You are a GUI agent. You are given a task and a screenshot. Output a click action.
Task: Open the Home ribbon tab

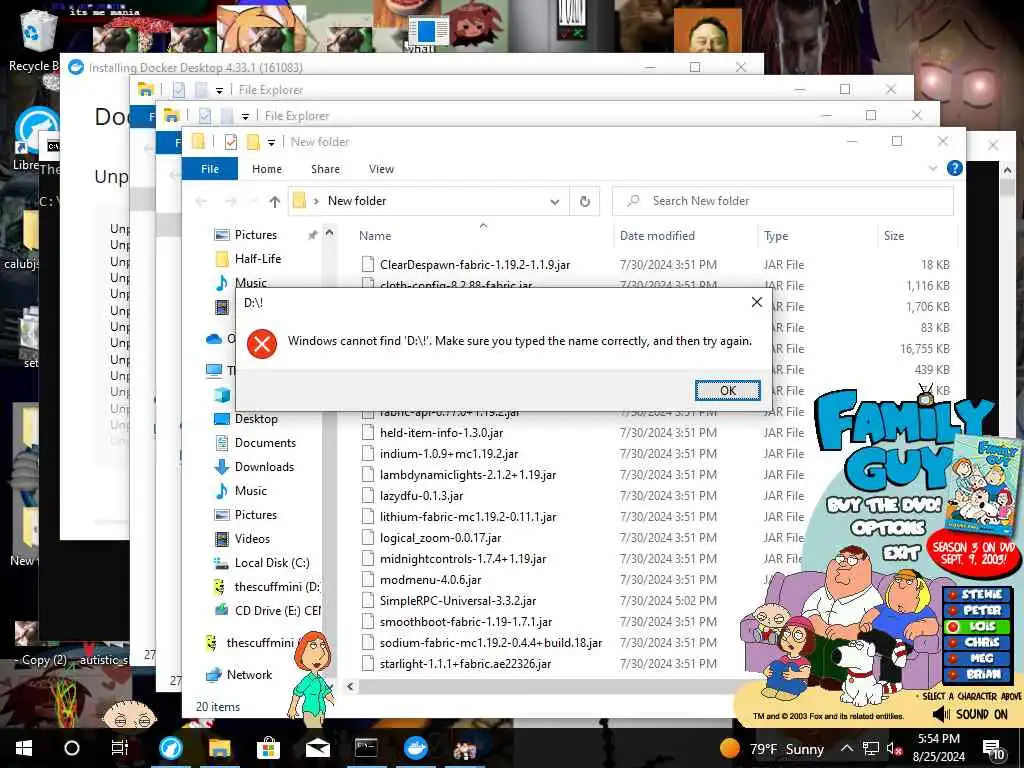[267, 168]
